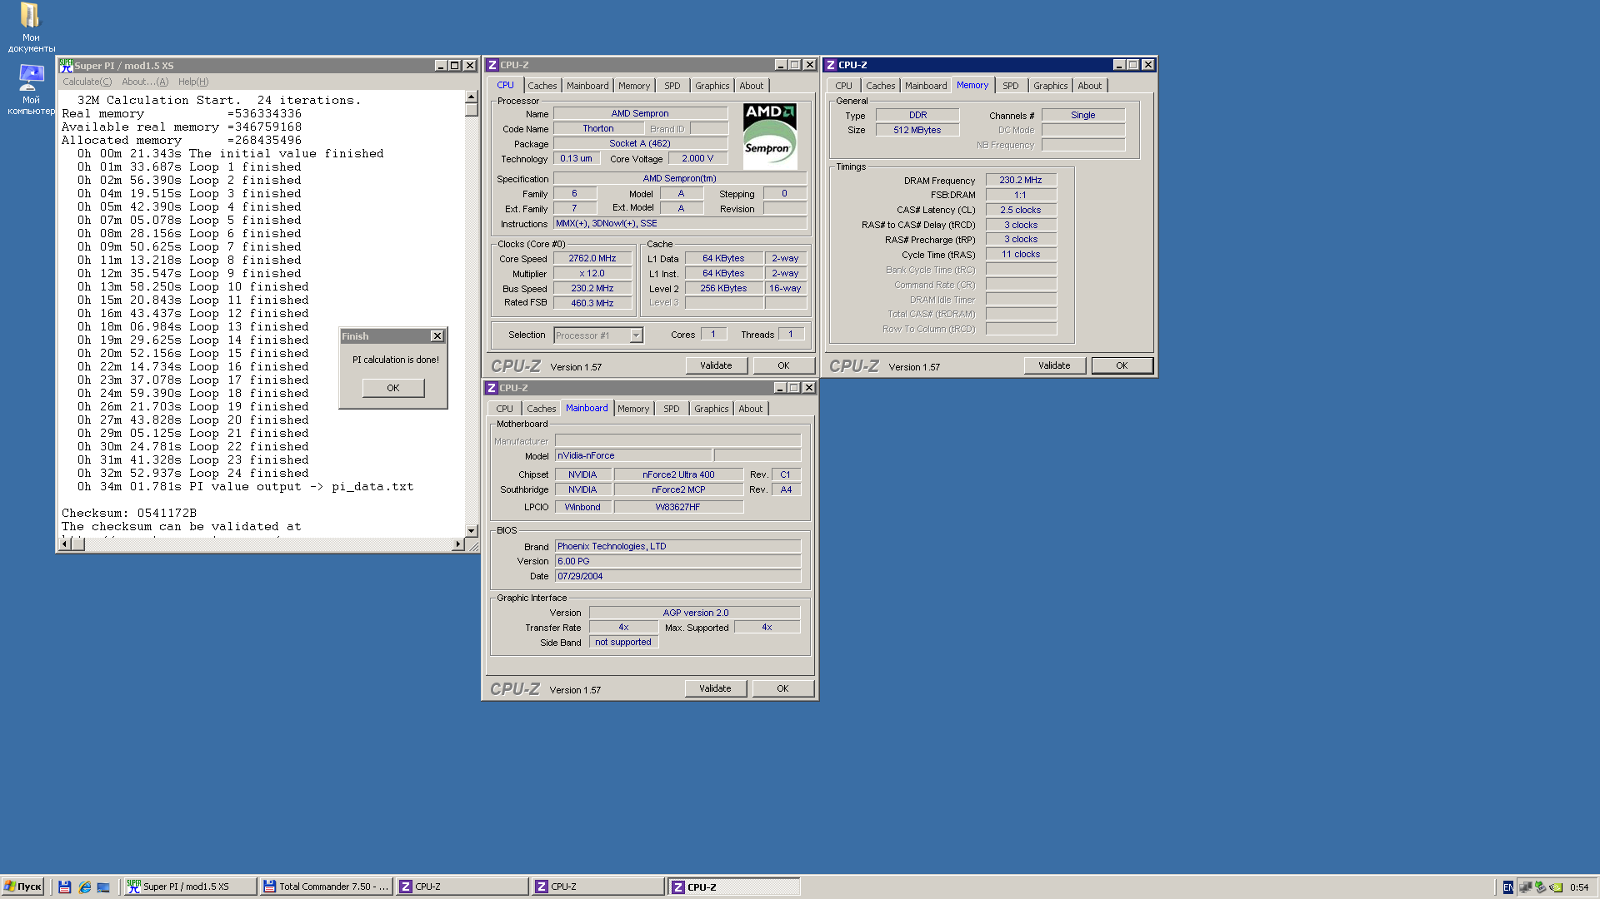
Task: Click the Super PI horizontal scroll left arrow
Action: tap(65, 545)
